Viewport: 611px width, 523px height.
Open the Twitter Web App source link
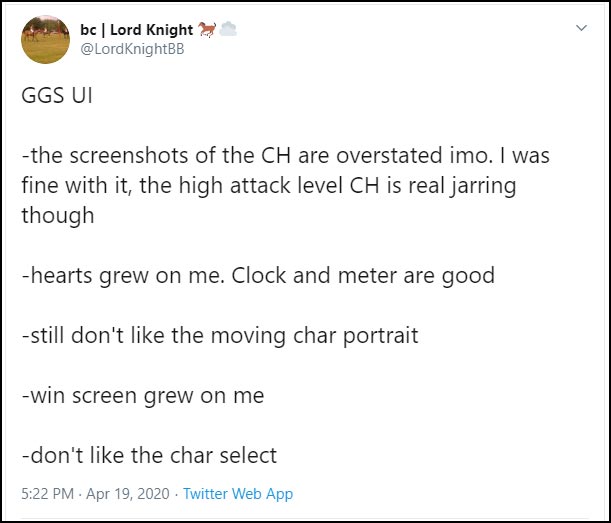(238, 494)
